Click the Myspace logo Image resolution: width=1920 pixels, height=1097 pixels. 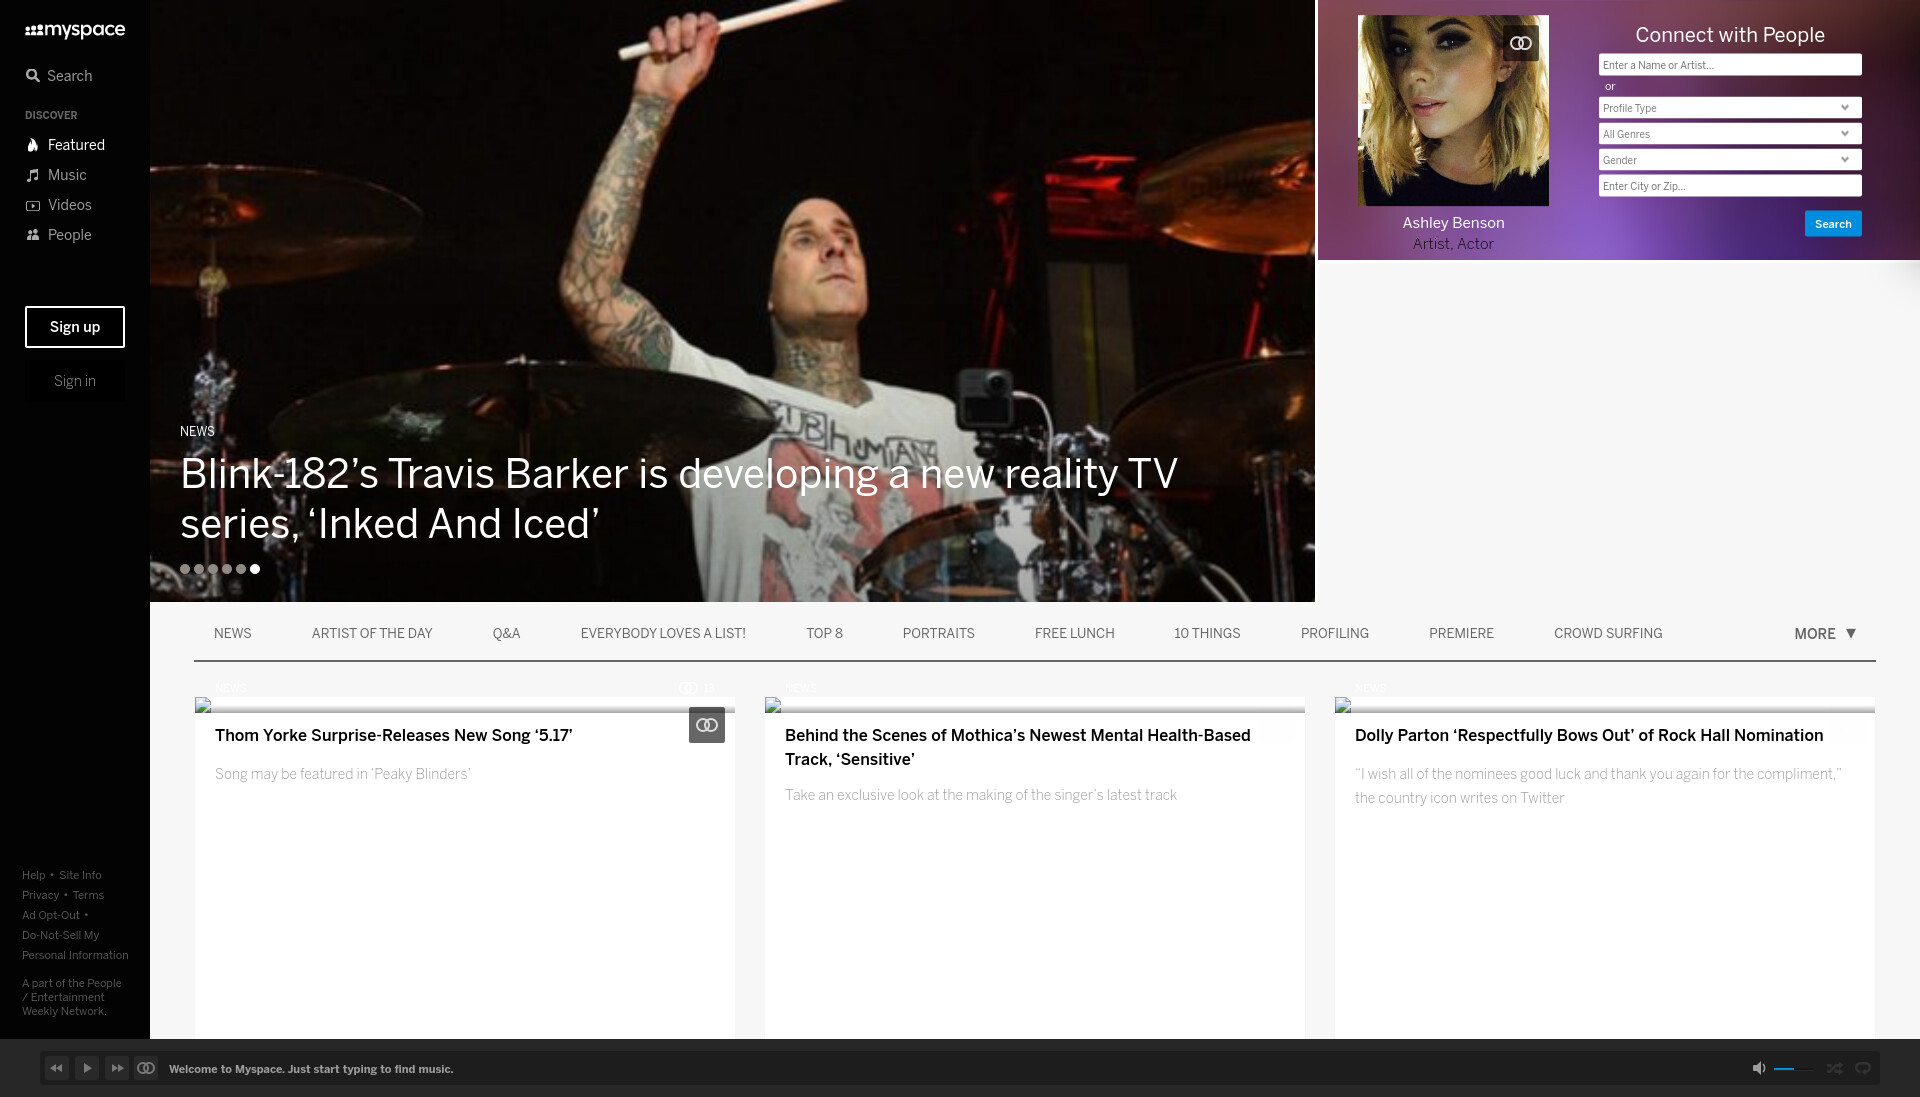75,30
